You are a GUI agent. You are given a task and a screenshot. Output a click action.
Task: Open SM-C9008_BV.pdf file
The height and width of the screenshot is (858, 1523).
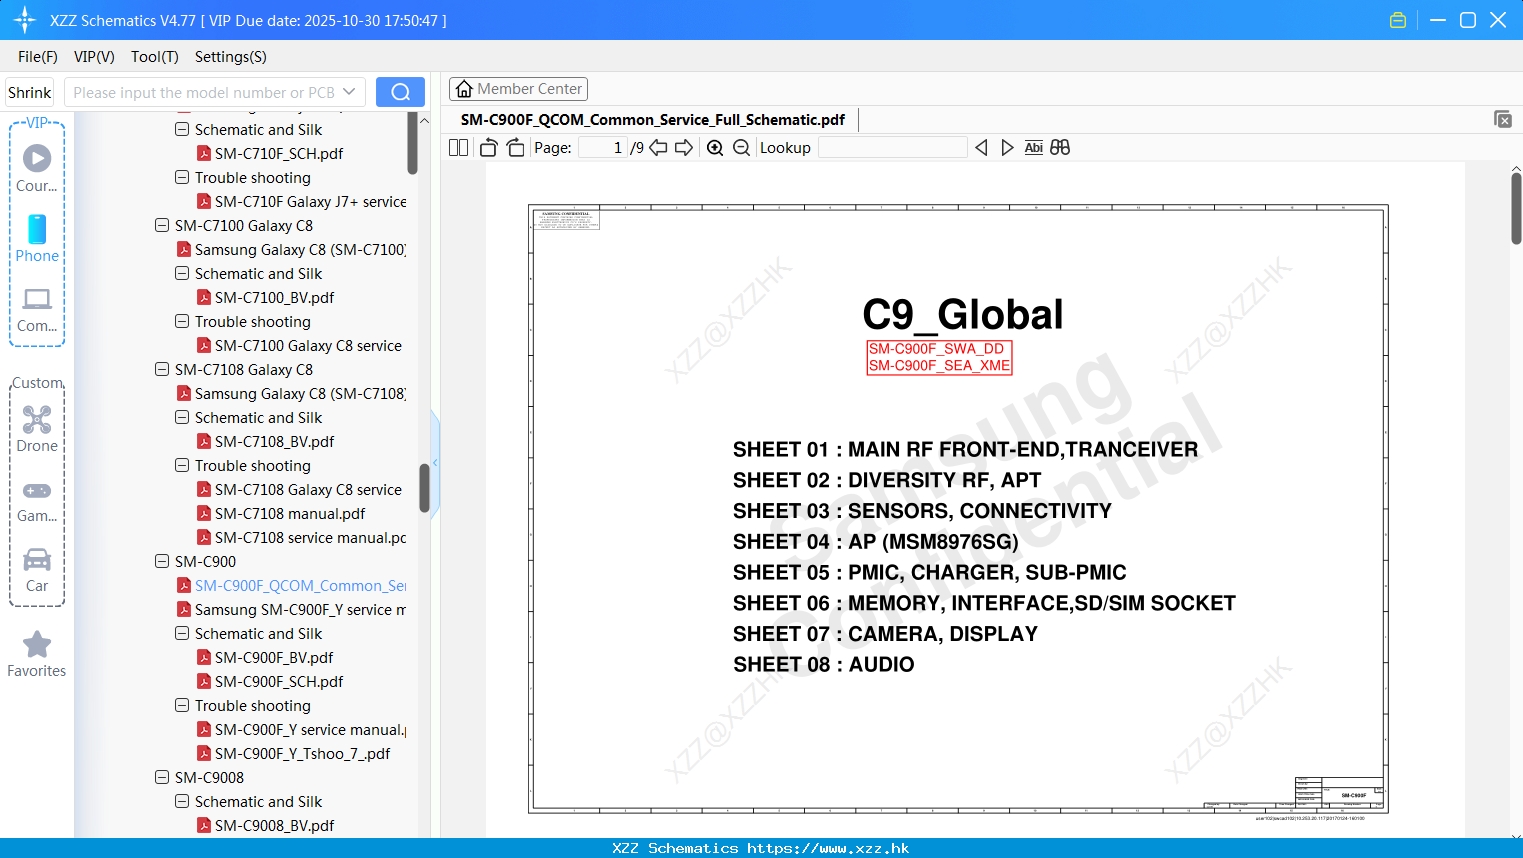[275, 825]
